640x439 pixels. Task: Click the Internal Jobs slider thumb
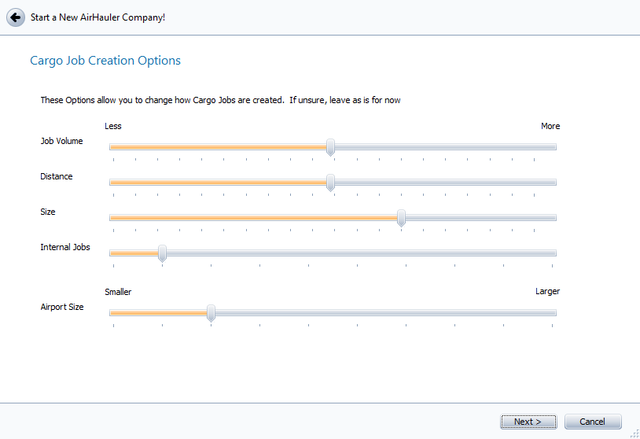[162, 253]
